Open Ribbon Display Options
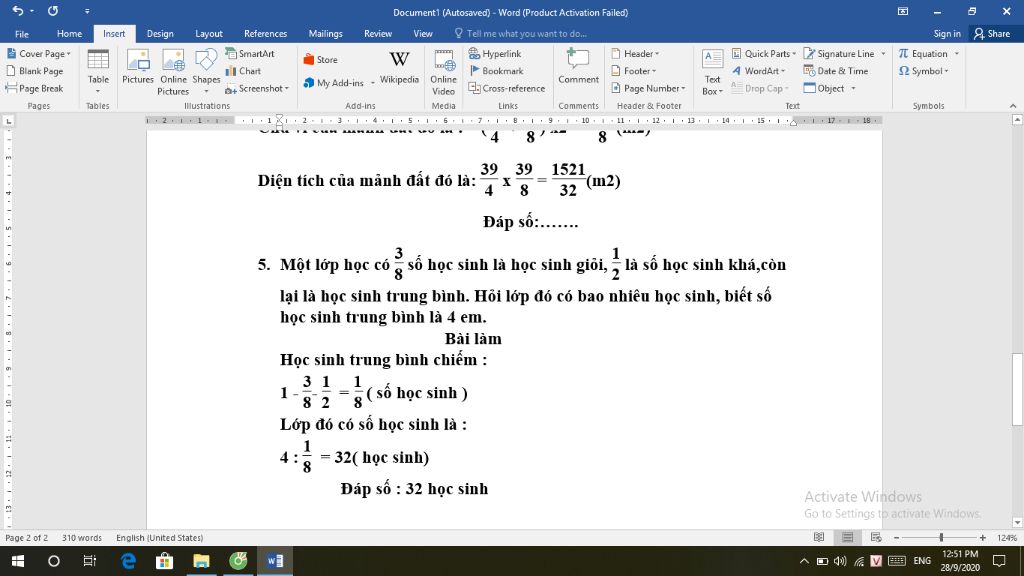The width and height of the screenshot is (1024, 576). click(x=903, y=11)
